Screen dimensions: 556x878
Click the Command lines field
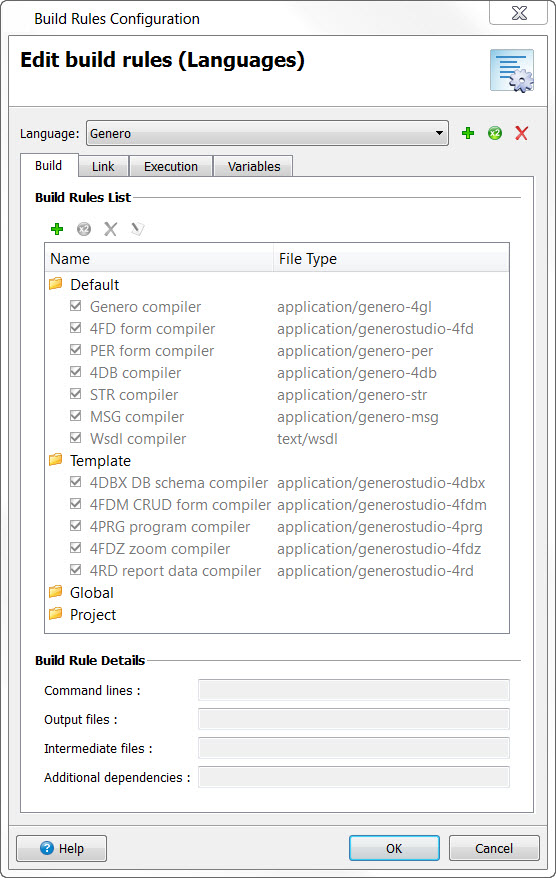tap(354, 690)
